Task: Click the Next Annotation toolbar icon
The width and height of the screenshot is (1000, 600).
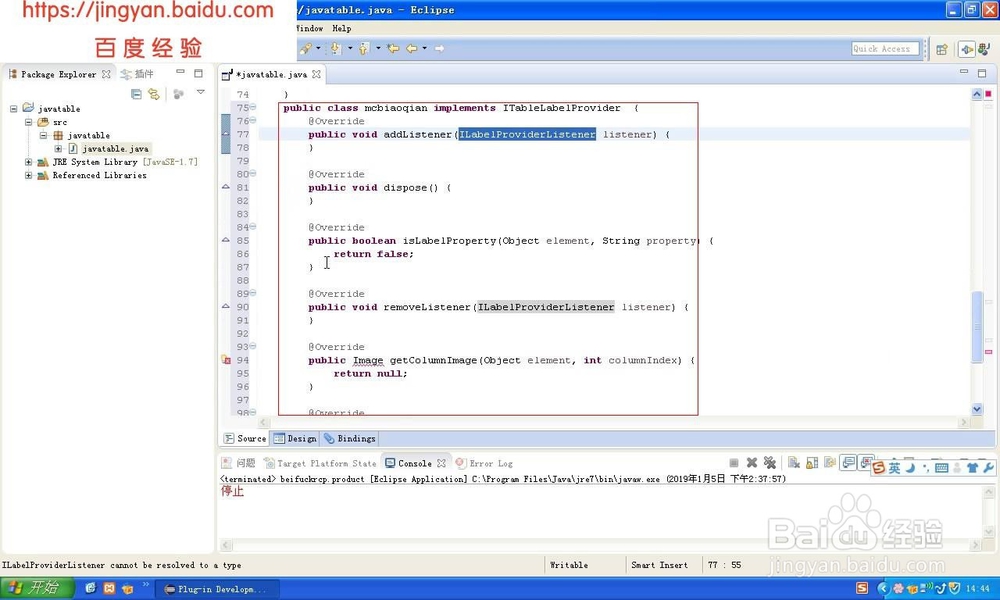Action: click(x=336, y=48)
